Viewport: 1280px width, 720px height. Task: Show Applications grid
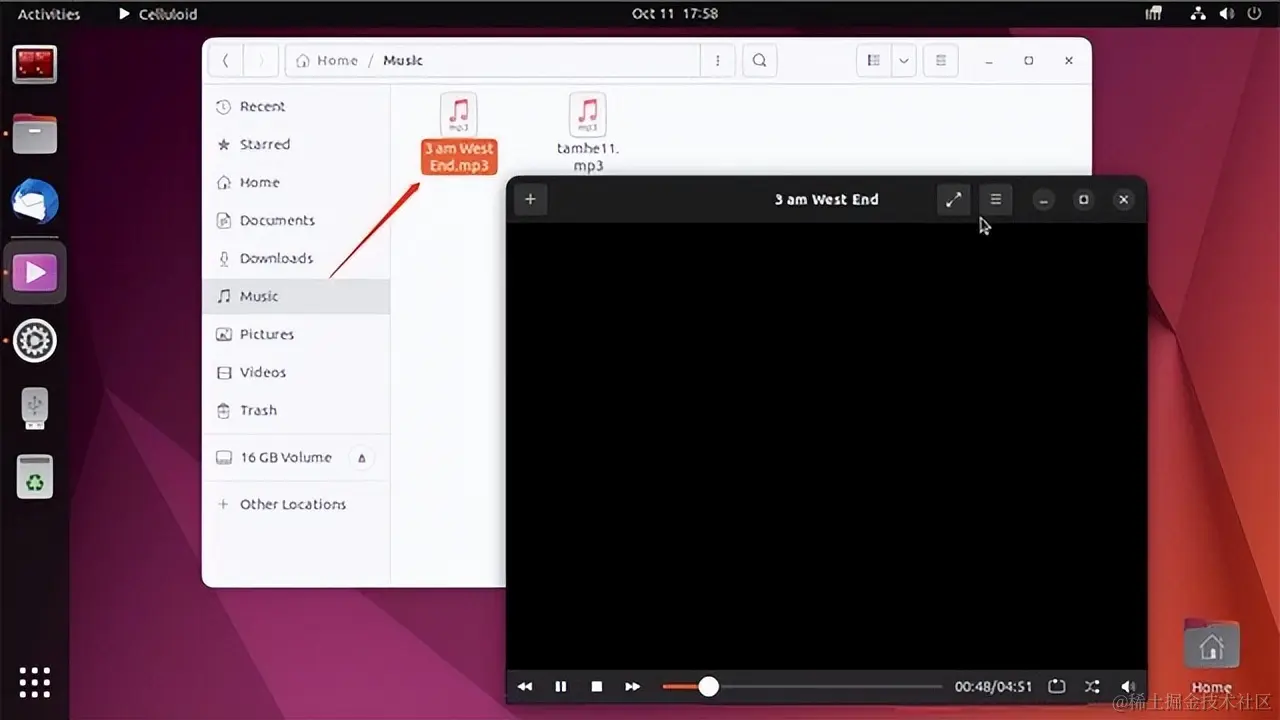pos(35,682)
